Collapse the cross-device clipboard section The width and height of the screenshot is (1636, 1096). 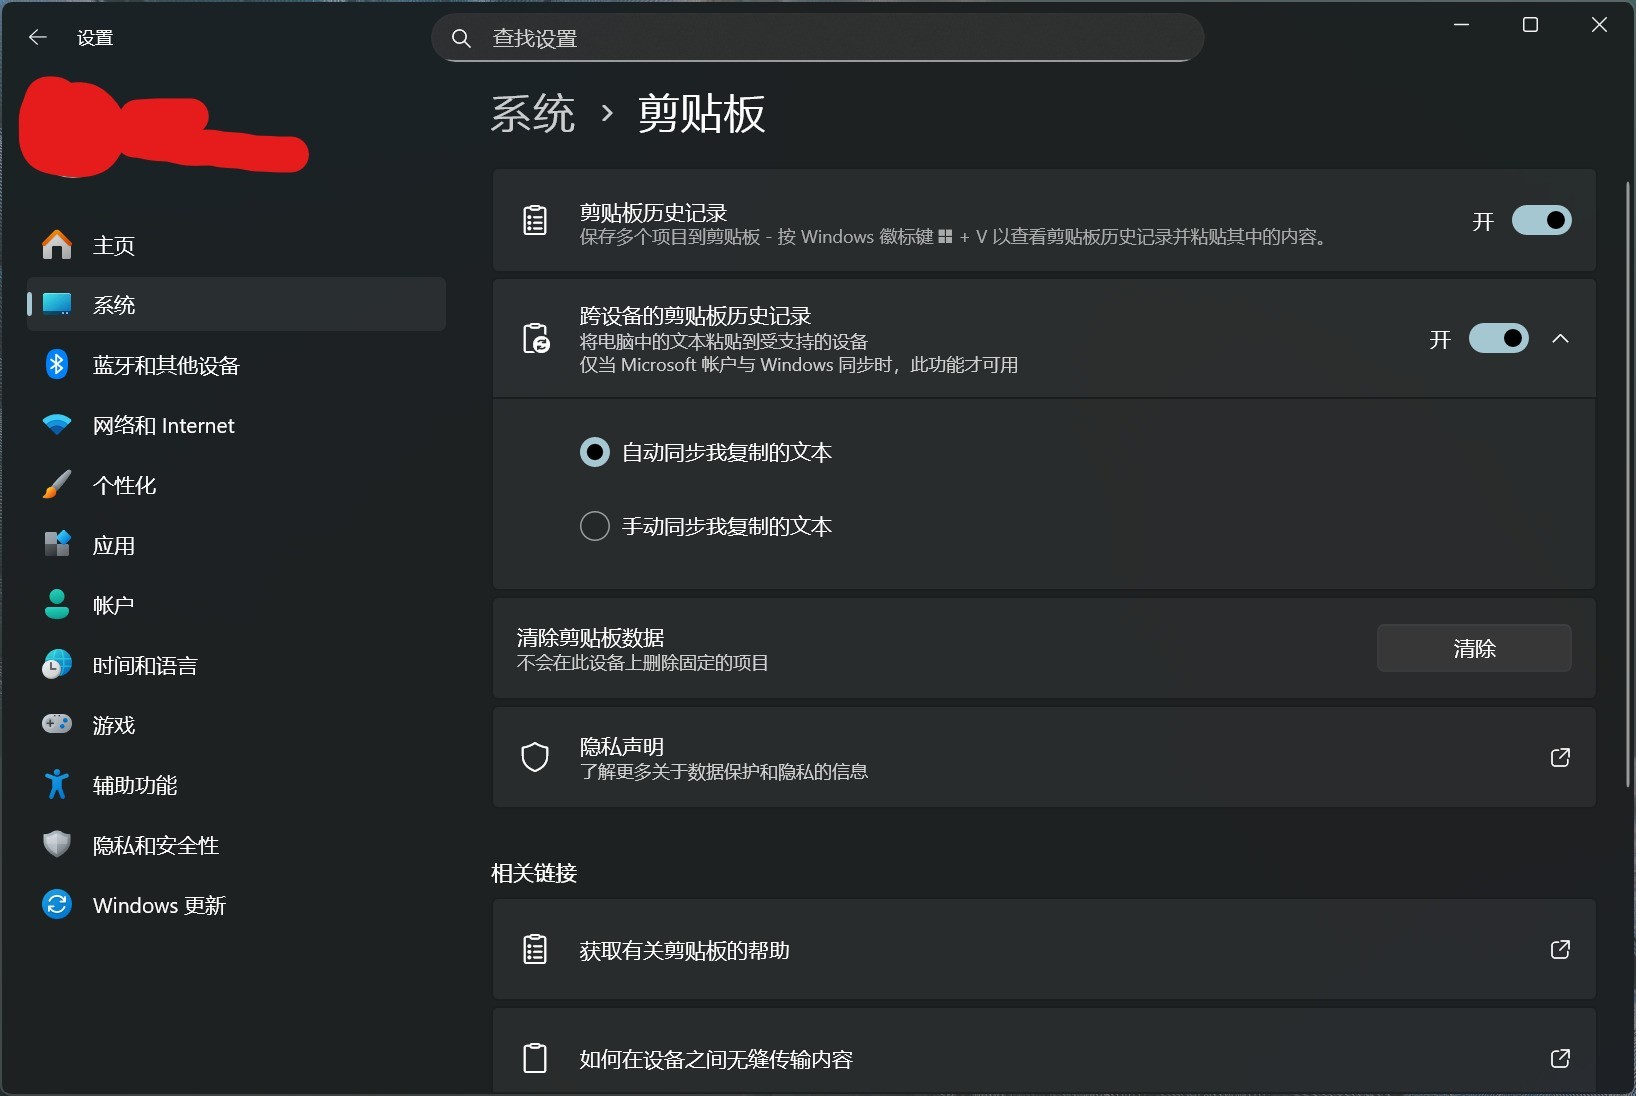1561,338
